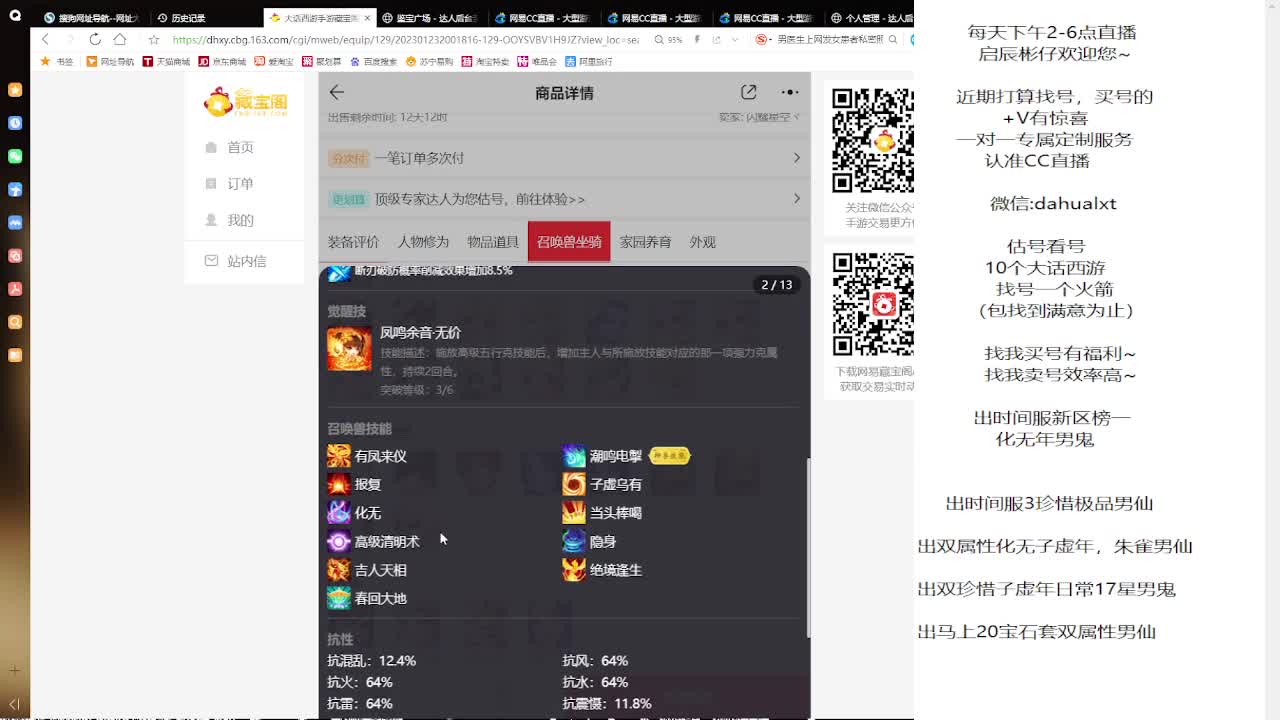The height and width of the screenshot is (720, 1280).
Task: Open the red PDF icon in browser sidebar
Action: tap(15, 289)
